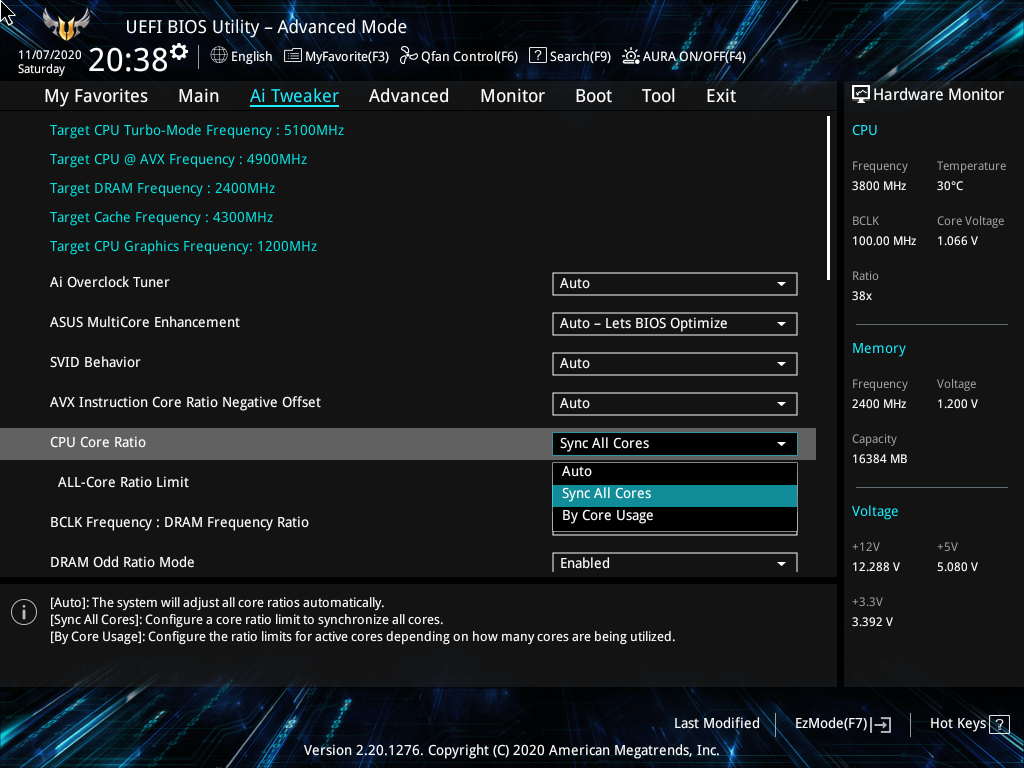The width and height of the screenshot is (1024, 768).
Task: Open MyFavorite(F3) from top bar
Action: [337, 56]
